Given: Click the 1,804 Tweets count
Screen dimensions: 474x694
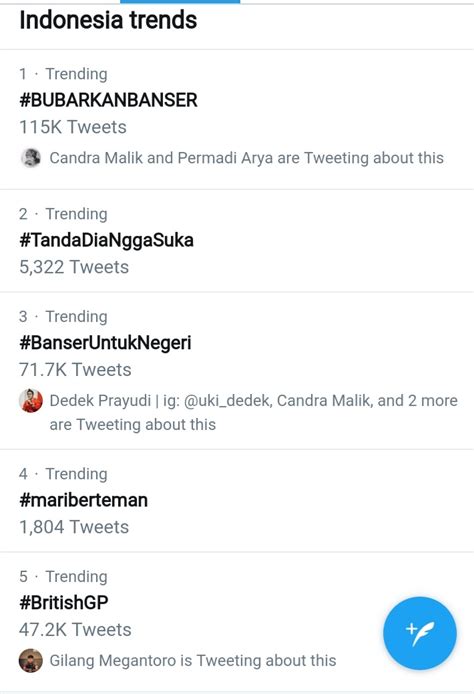Looking at the screenshot, I should click(74, 527).
